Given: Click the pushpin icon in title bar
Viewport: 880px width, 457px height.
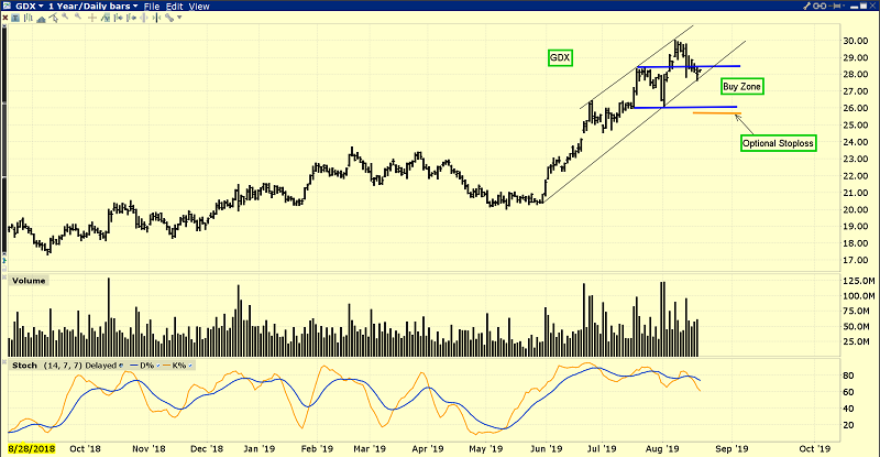Looking at the screenshot, I should pyautogui.click(x=835, y=6).
